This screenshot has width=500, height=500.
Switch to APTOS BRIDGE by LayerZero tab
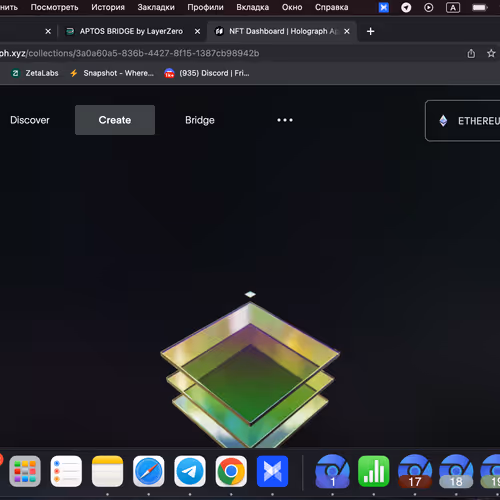(x=131, y=31)
